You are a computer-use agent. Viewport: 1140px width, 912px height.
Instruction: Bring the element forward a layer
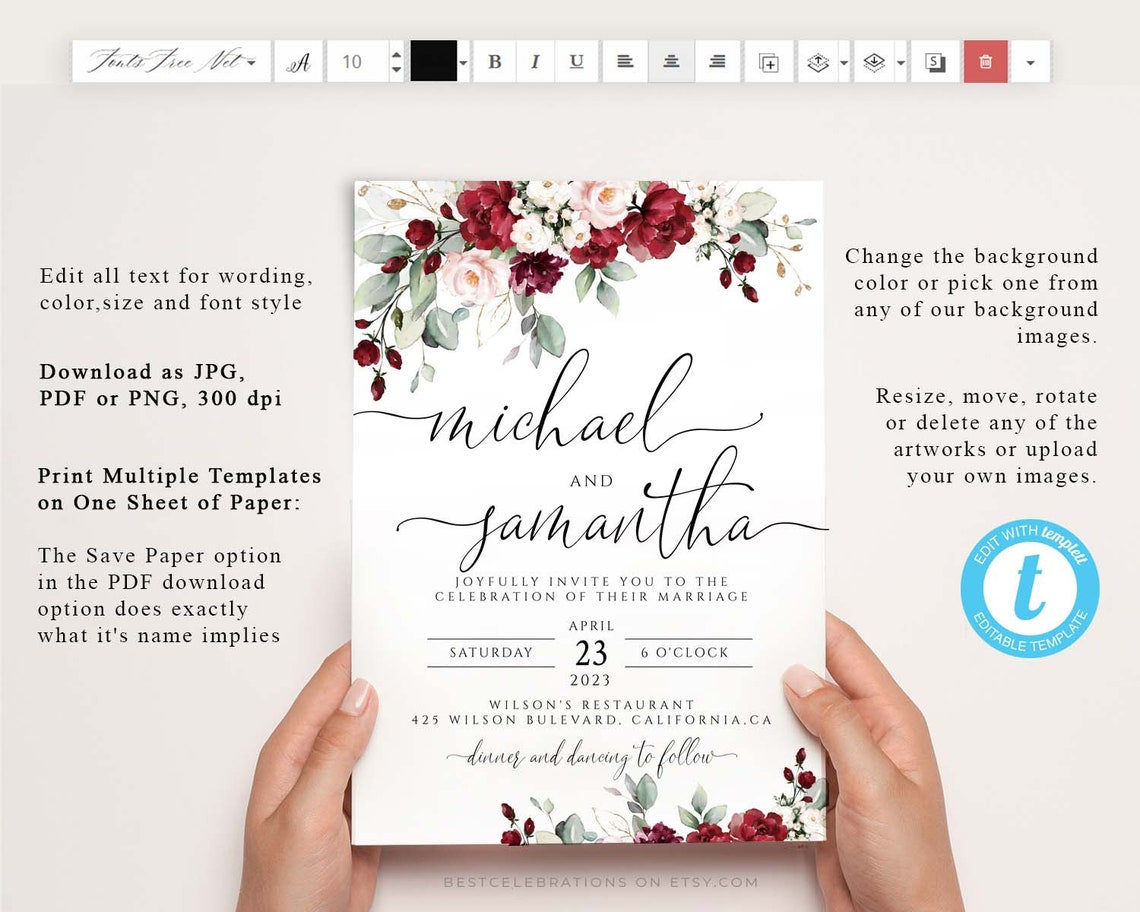[x=817, y=61]
